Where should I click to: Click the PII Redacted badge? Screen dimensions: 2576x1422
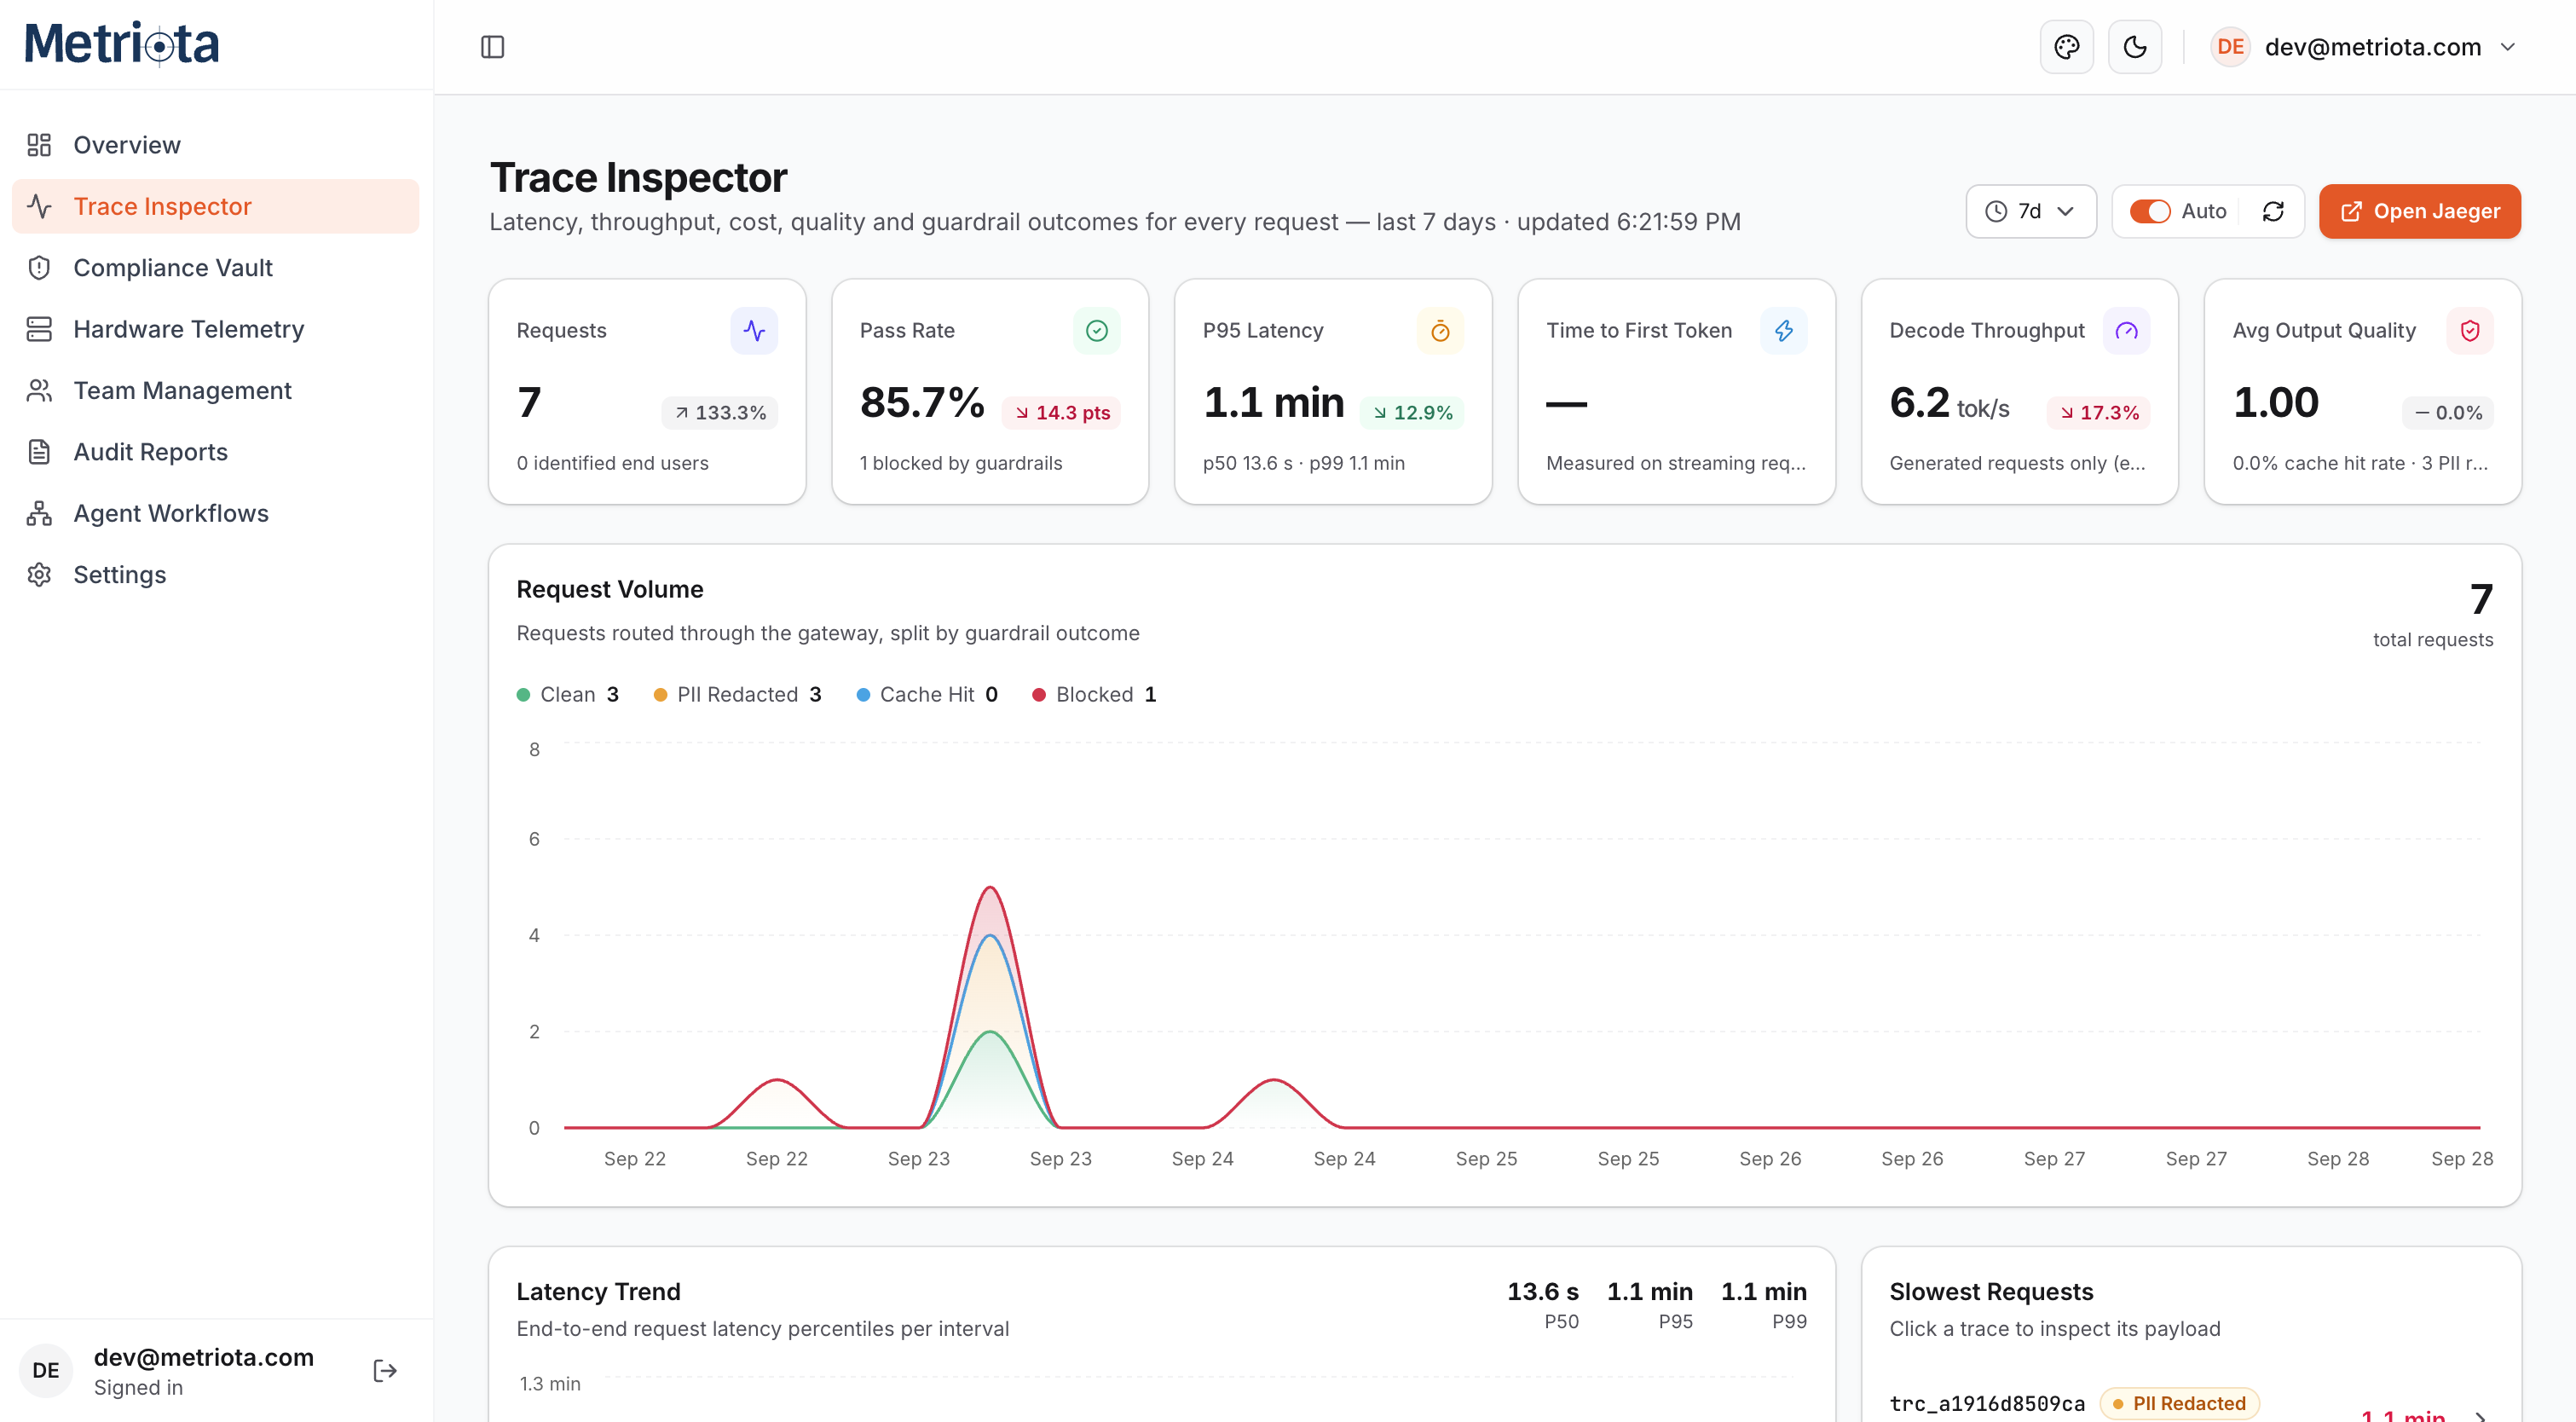coord(2179,1404)
